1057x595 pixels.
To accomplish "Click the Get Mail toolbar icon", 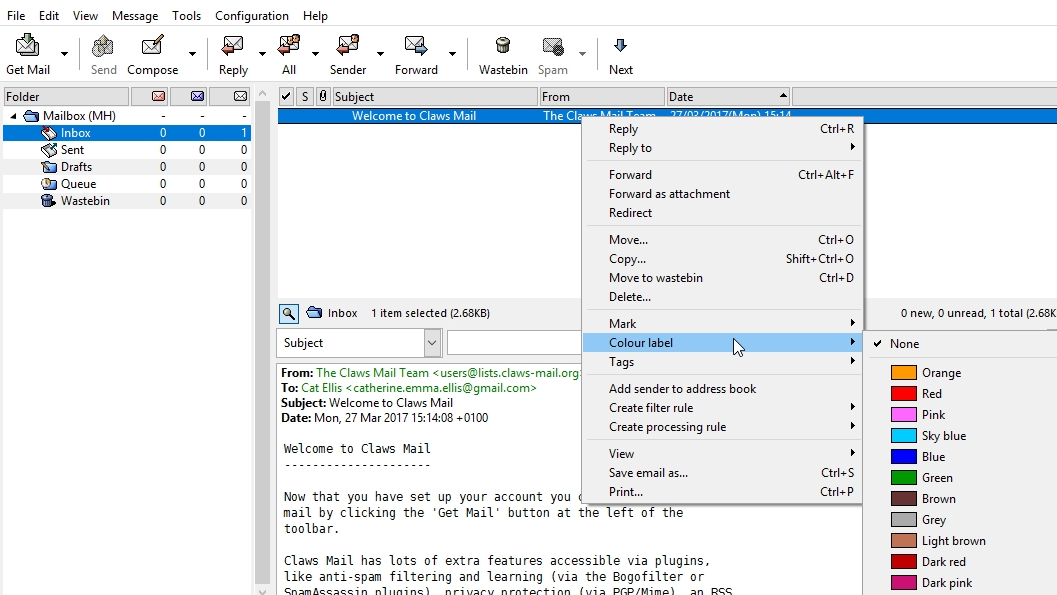I will 28,46.
